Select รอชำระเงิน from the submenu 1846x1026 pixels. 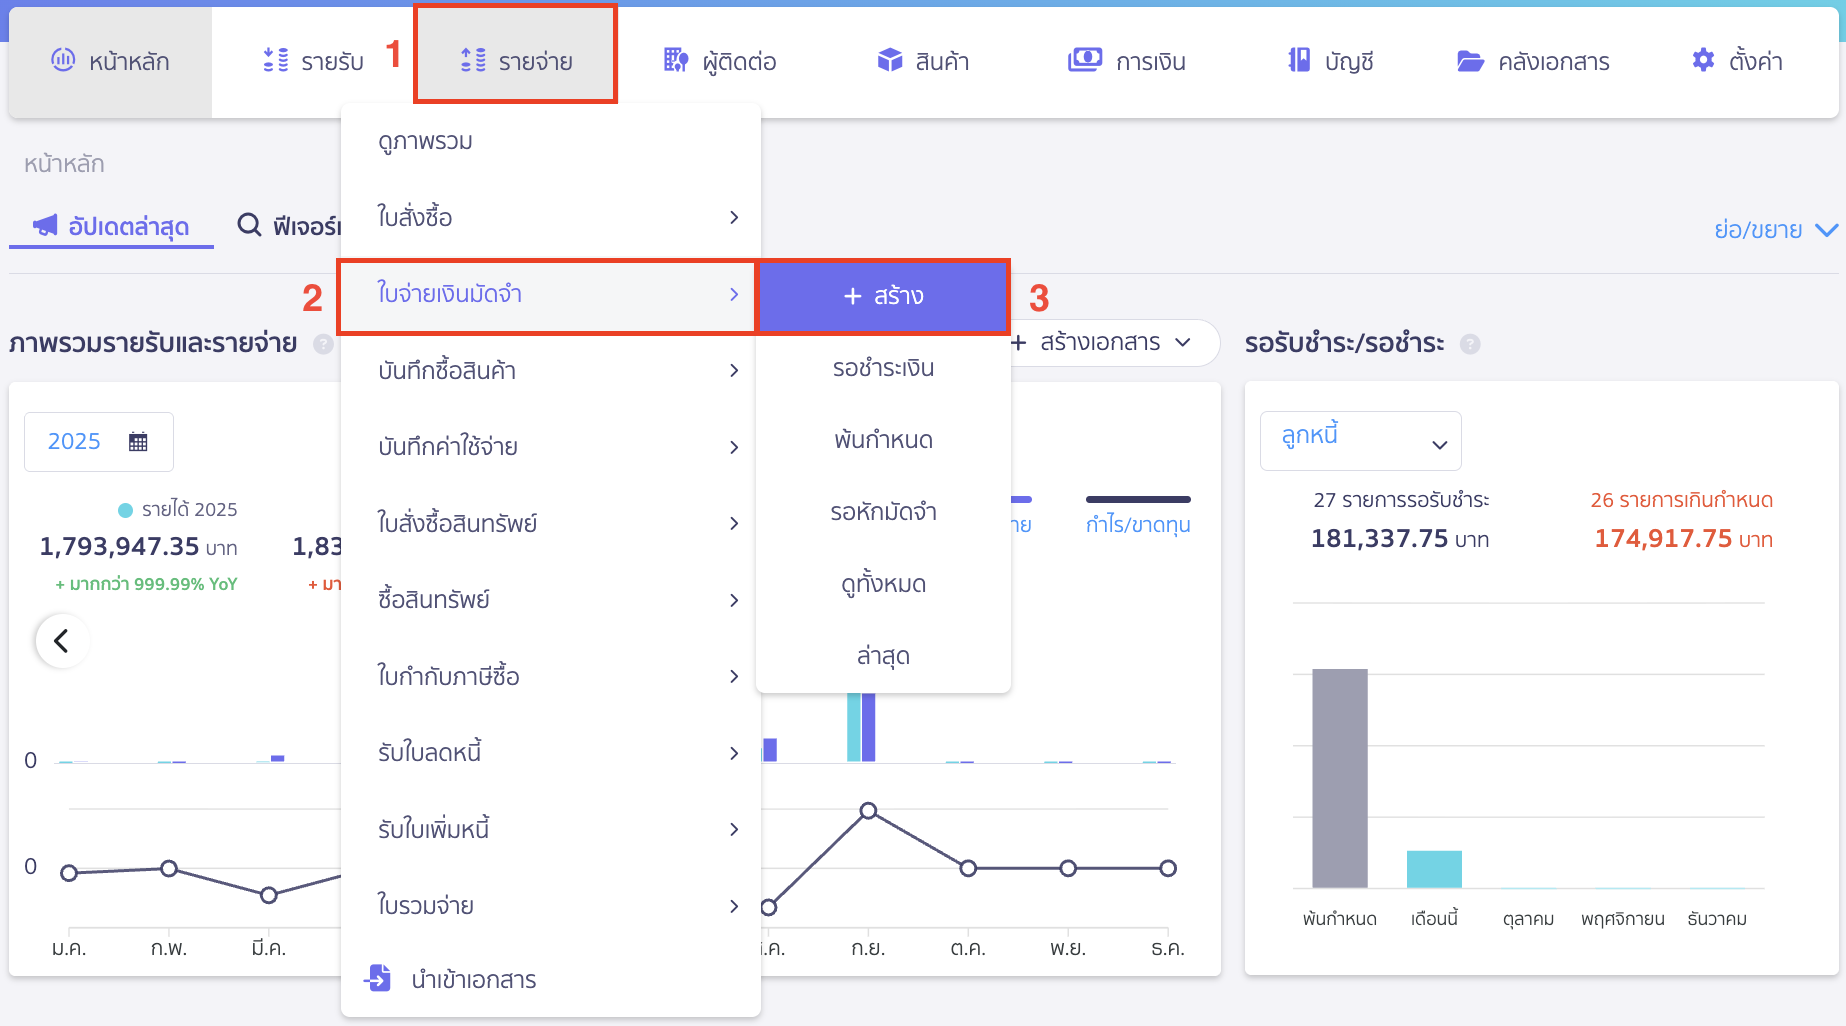883,368
